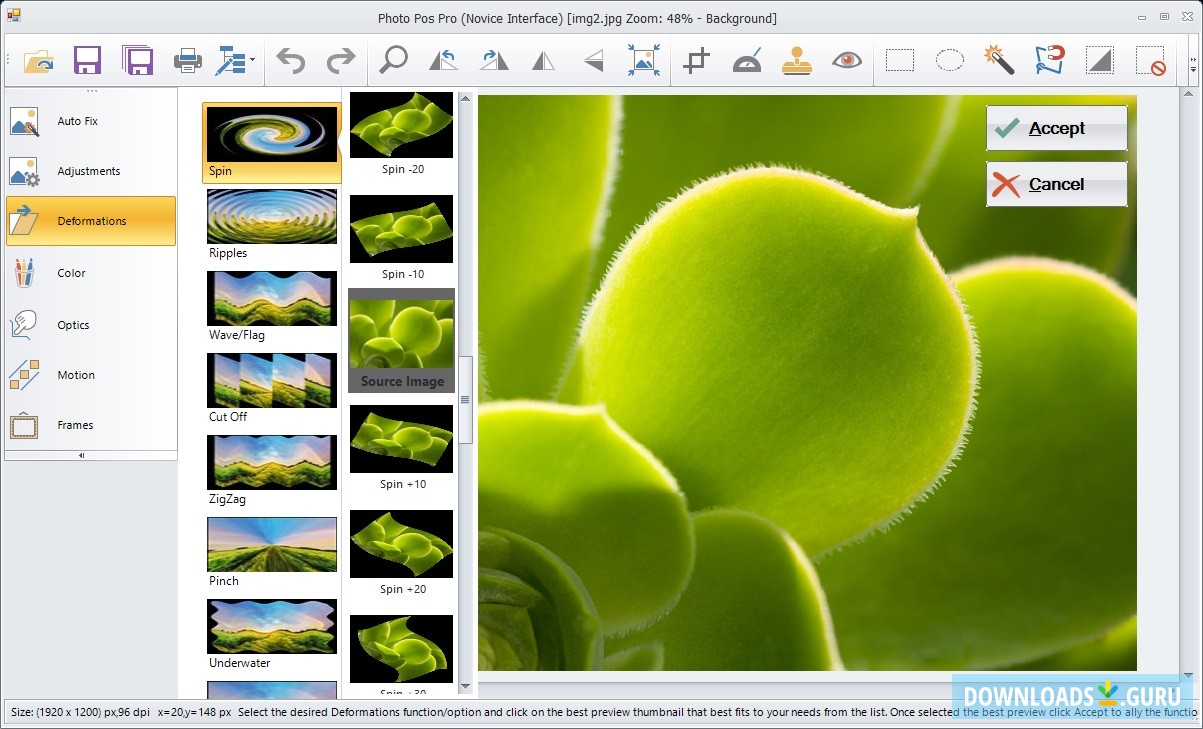This screenshot has height=729, width=1203.
Task: Click the preview list scrollbar handle
Action: tap(465, 400)
